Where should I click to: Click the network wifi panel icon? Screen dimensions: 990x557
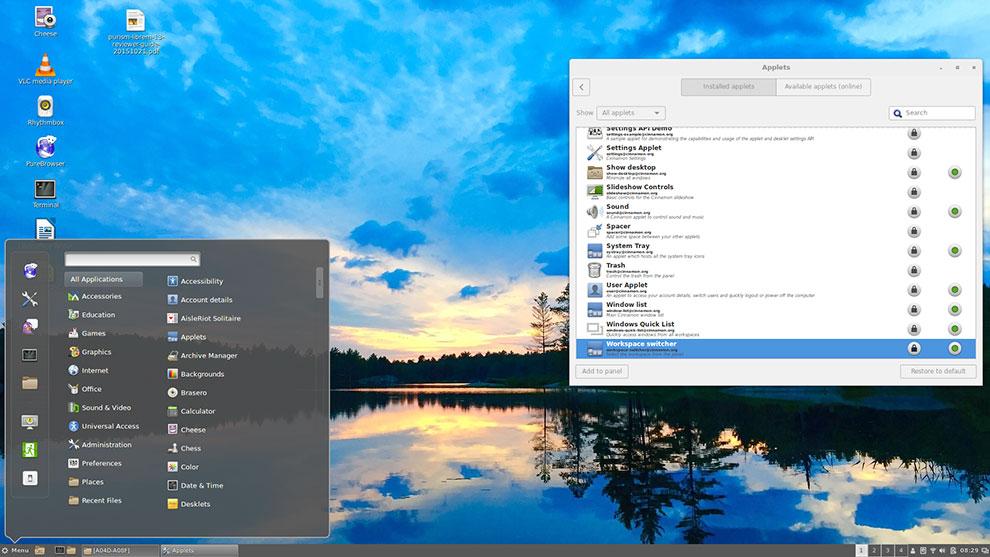[x=933, y=551]
